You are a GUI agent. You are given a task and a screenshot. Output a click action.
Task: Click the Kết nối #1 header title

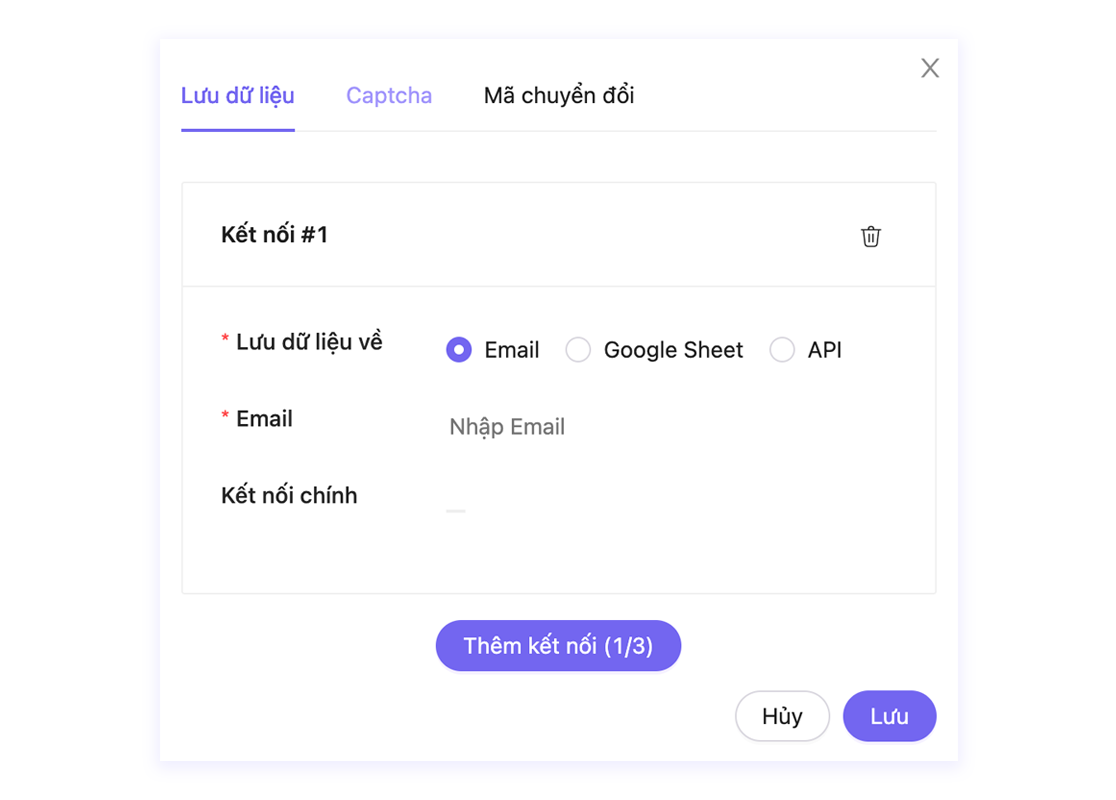tap(275, 235)
